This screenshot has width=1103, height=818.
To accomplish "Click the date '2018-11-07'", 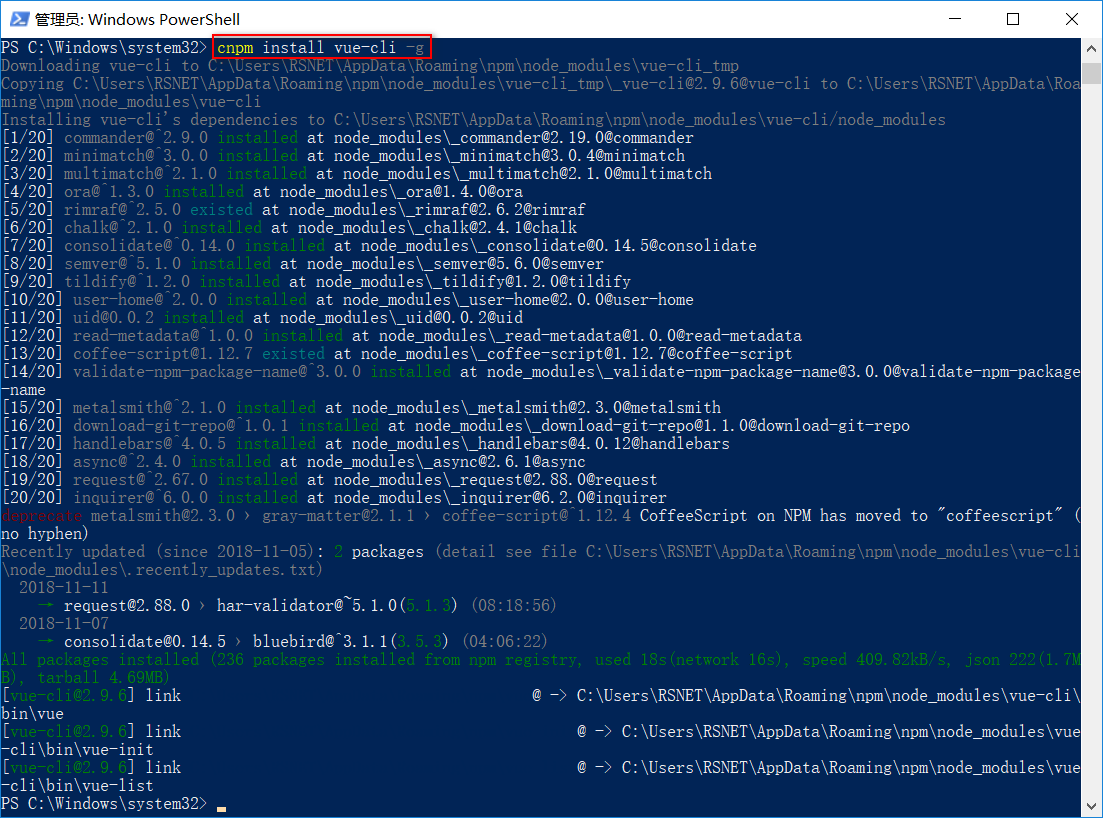I will coord(64,623).
